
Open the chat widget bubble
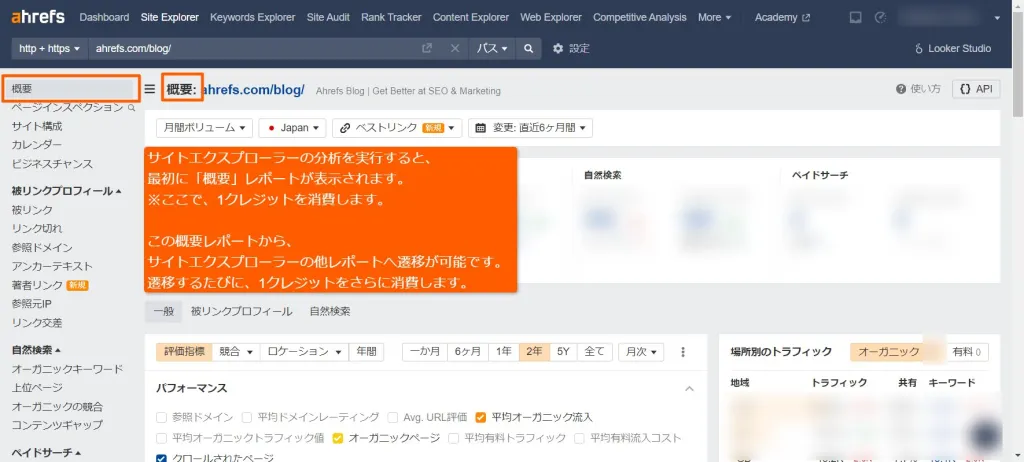986,434
